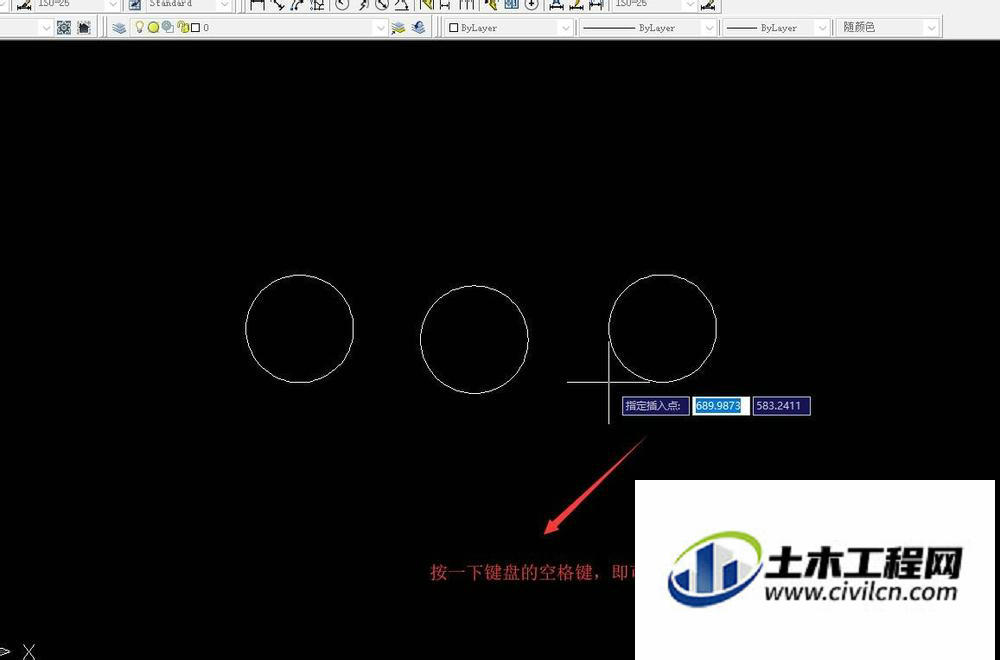This screenshot has height=660, width=1000.
Task: Expand the ByLayer color control dropdown
Action: (565, 28)
